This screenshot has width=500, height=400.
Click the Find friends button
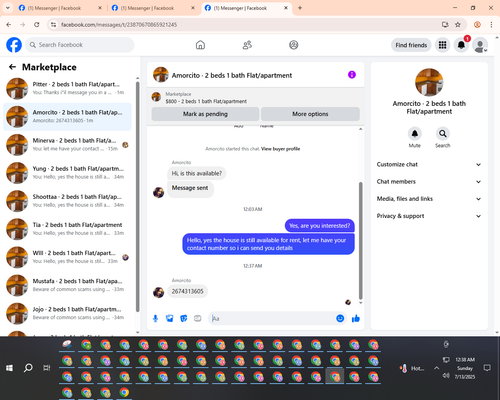[x=411, y=45]
